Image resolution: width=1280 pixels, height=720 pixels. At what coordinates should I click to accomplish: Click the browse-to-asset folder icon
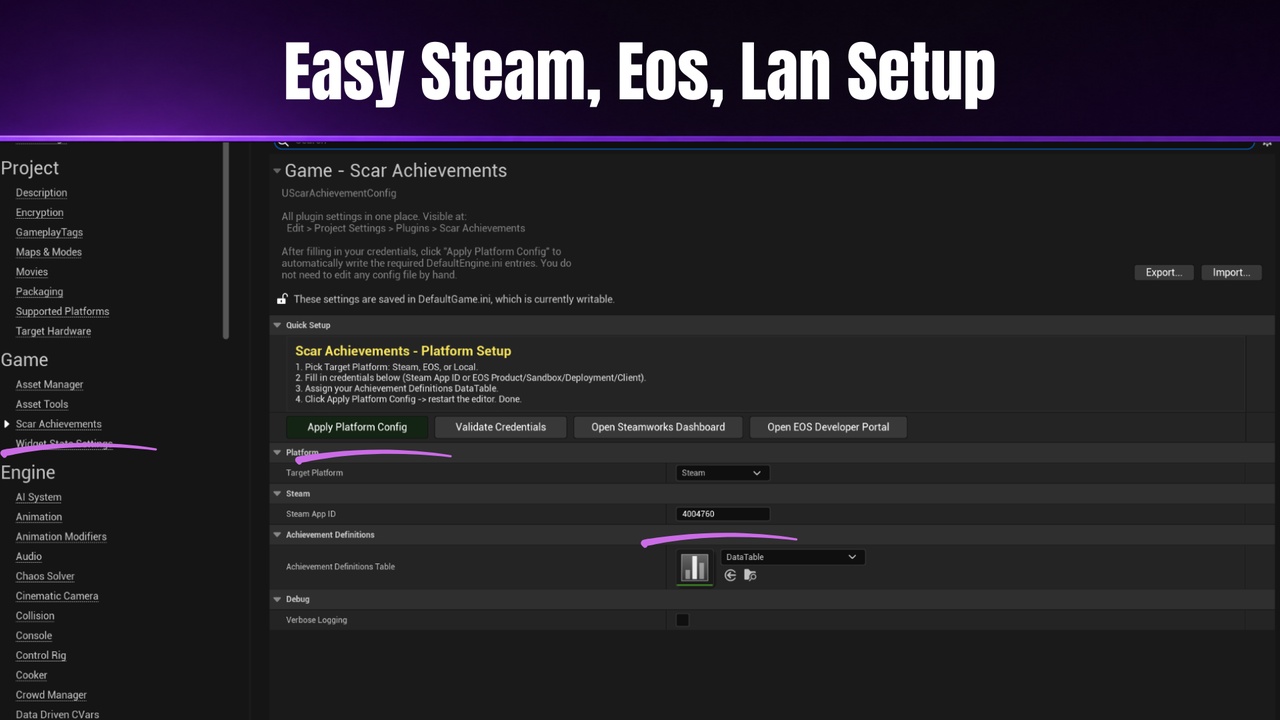coord(750,575)
